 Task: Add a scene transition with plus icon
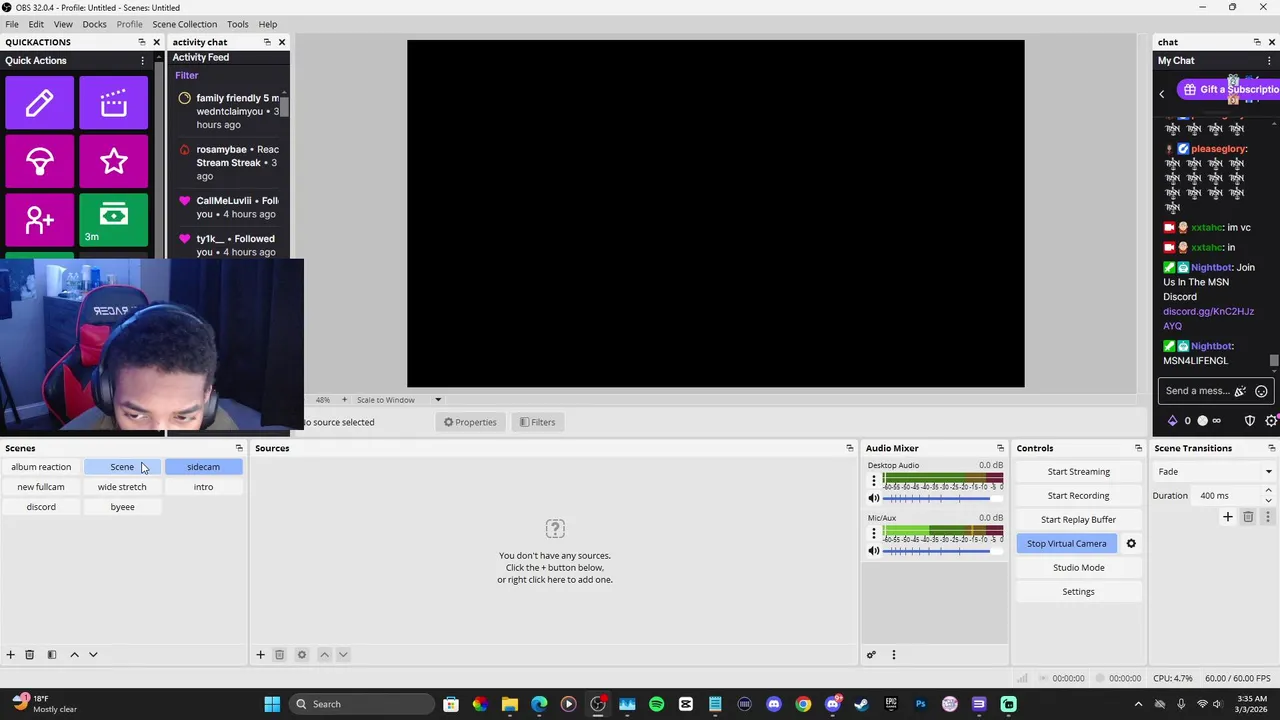tap(1228, 517)
